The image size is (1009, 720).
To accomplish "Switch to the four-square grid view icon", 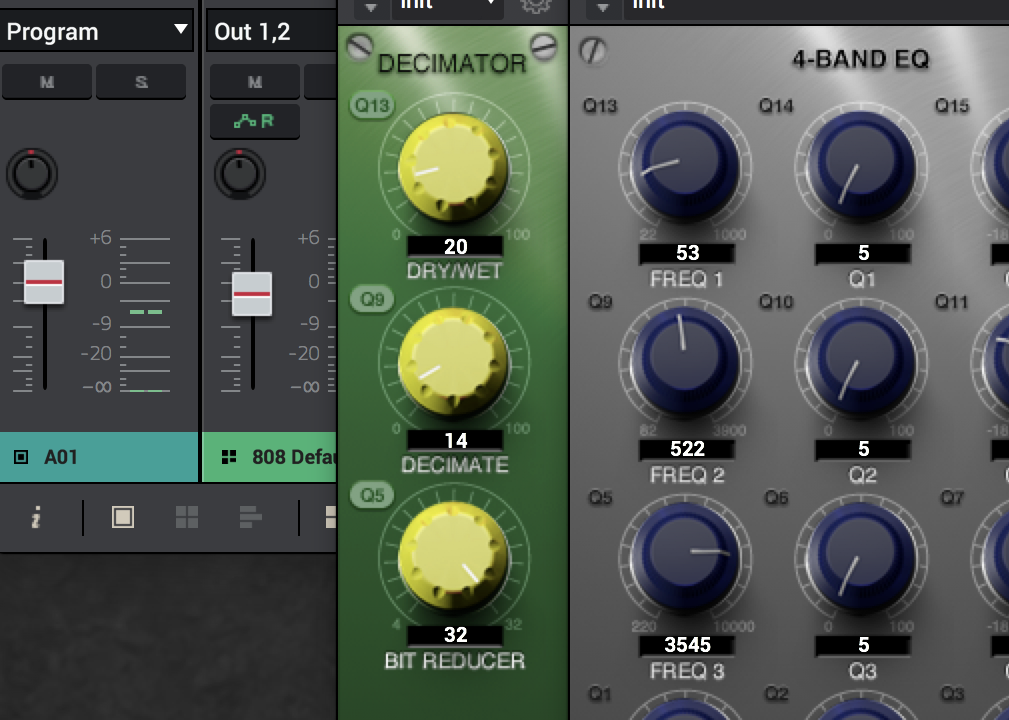I will [x=187, y=517].
